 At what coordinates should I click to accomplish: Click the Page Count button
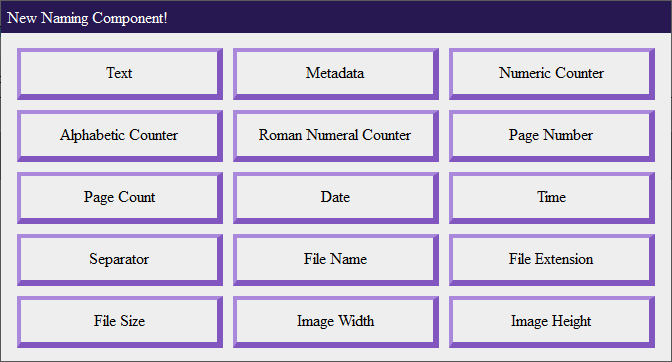point(120,198)
